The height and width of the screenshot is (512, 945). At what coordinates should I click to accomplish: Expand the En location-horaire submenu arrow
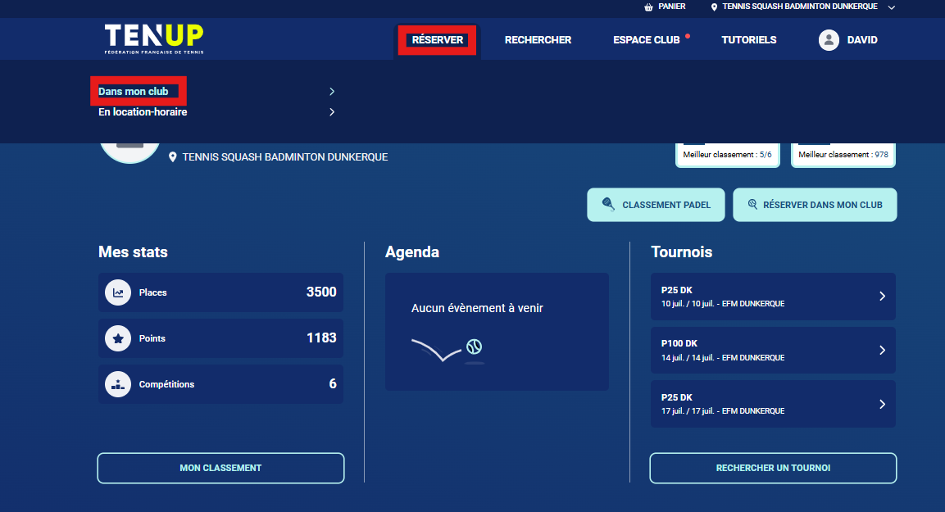(x=331, y=112)
